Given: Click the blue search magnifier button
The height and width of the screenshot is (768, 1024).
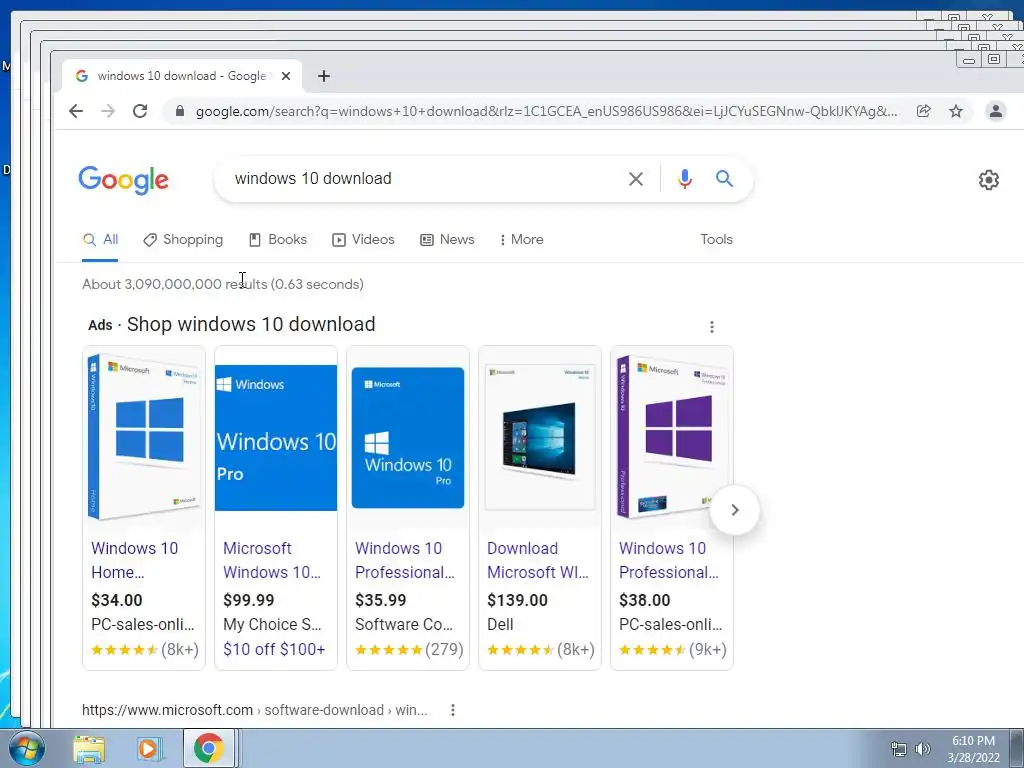Looking at the screenshot, I should (x=724, y=178).
